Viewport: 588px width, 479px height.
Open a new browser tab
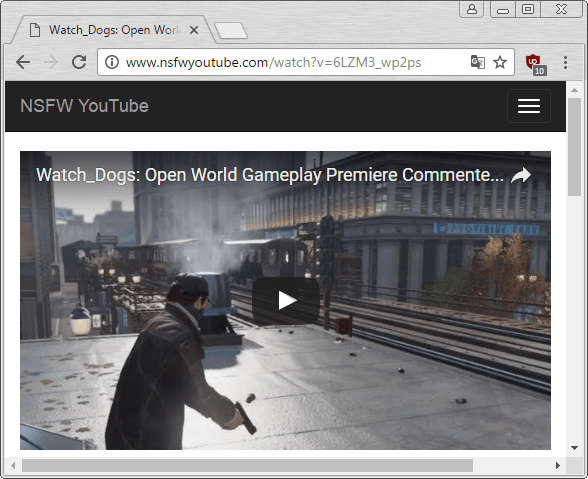(x=231, y=30)
